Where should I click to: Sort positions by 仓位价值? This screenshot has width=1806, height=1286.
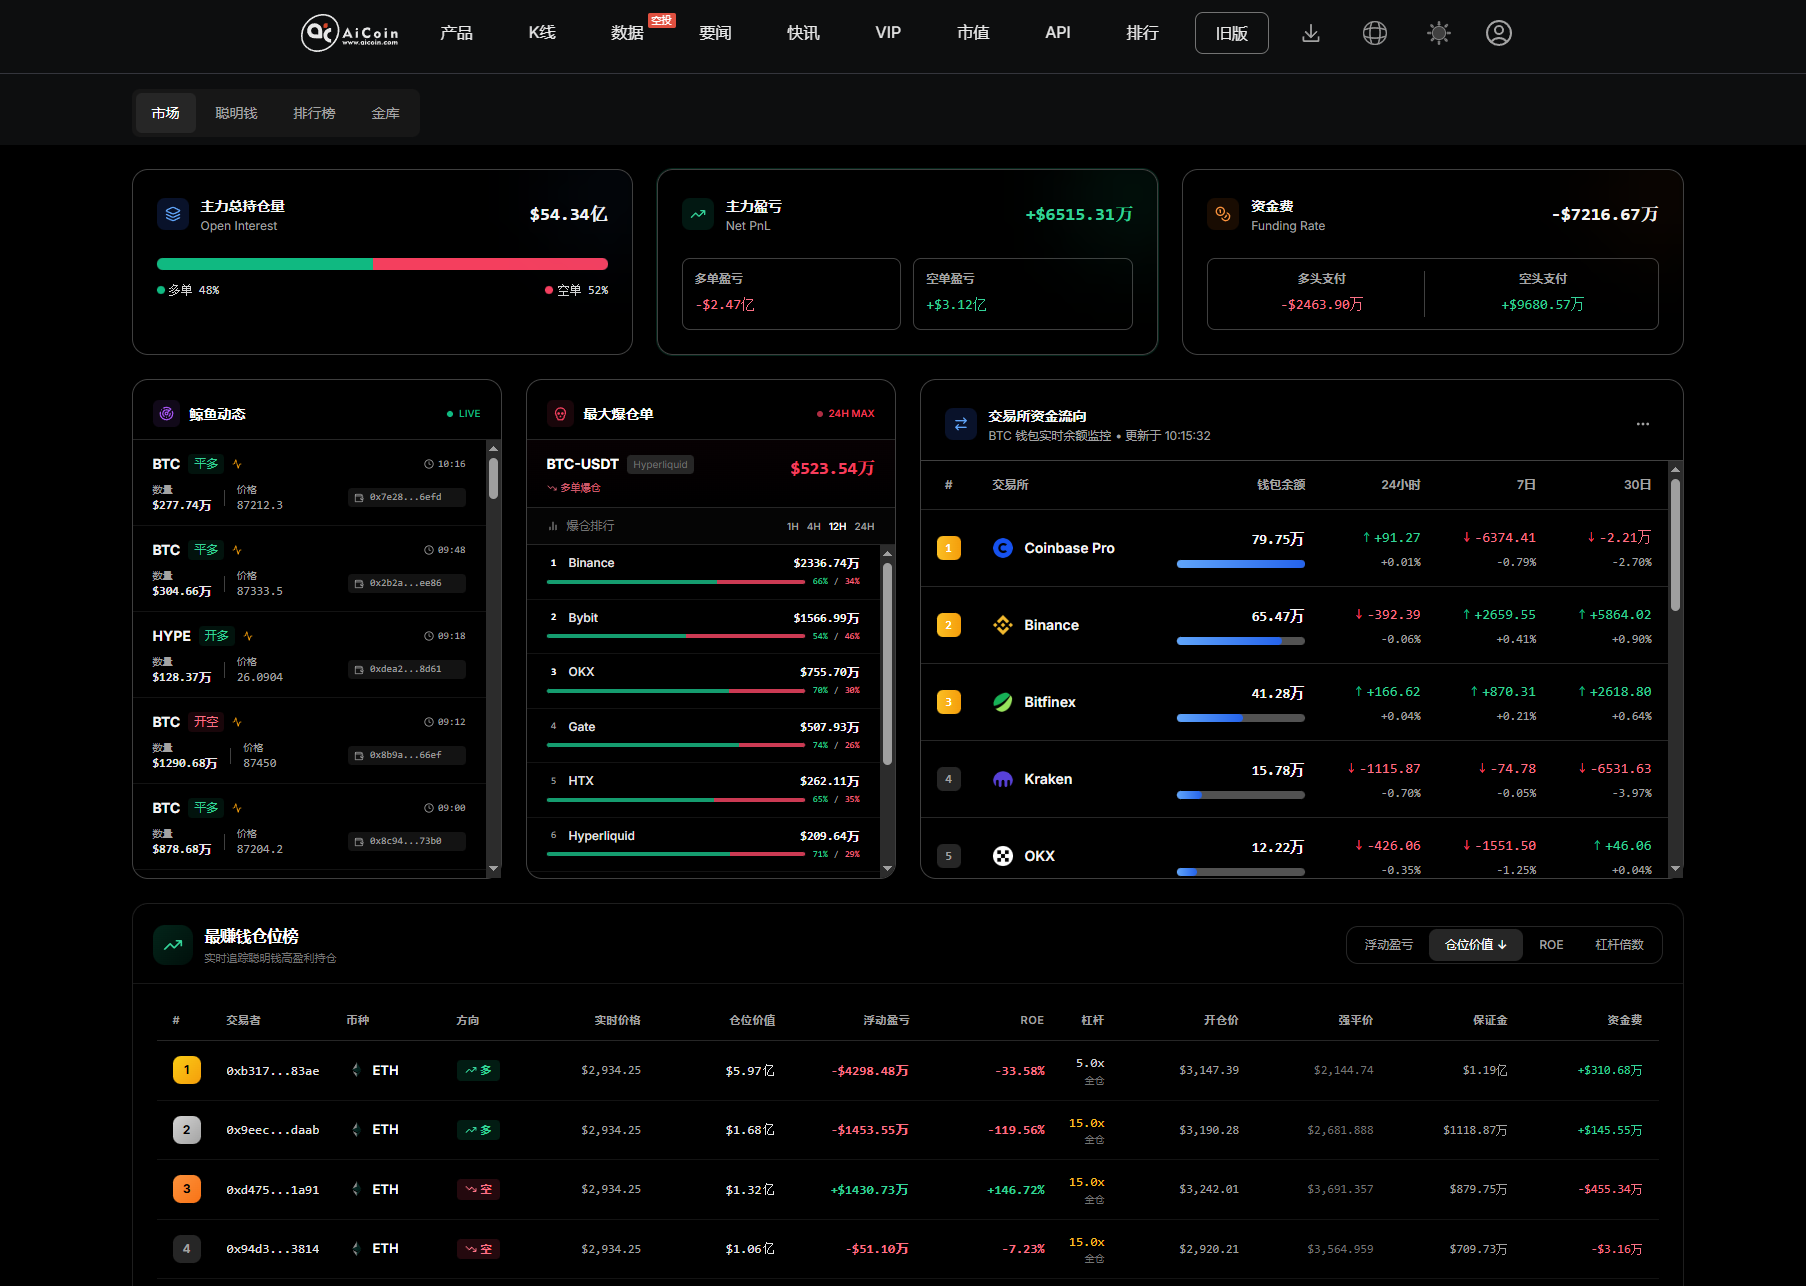tap(1475, 945)
